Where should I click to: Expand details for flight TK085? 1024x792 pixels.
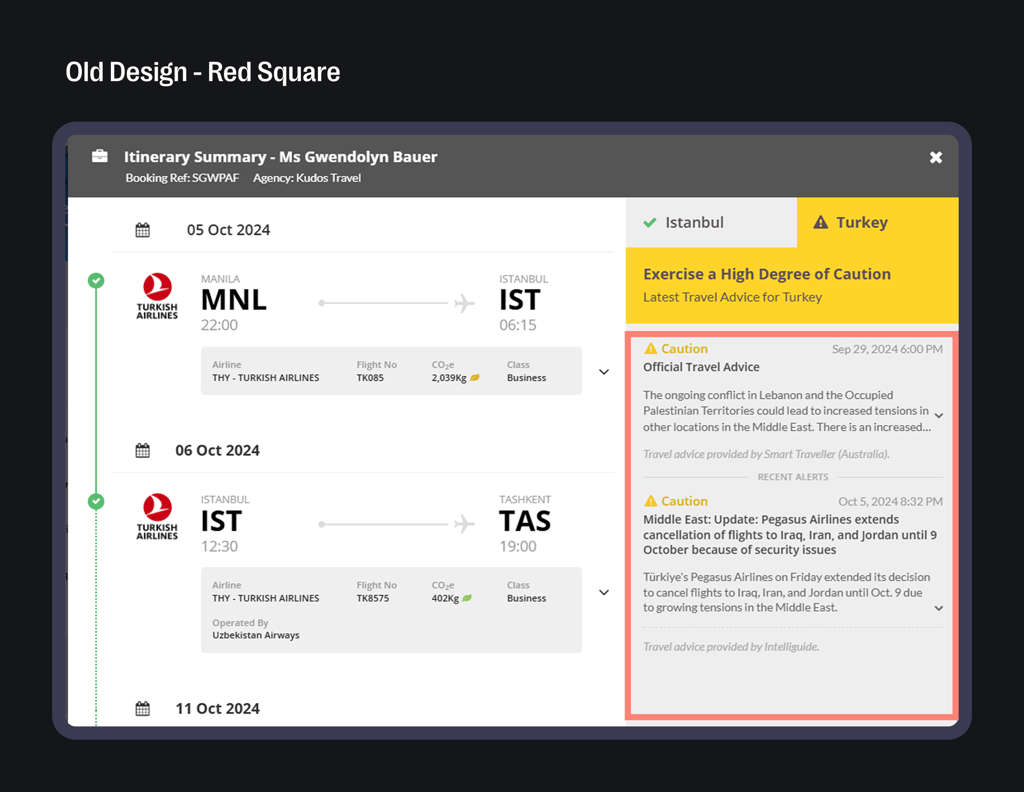[604, 372]
